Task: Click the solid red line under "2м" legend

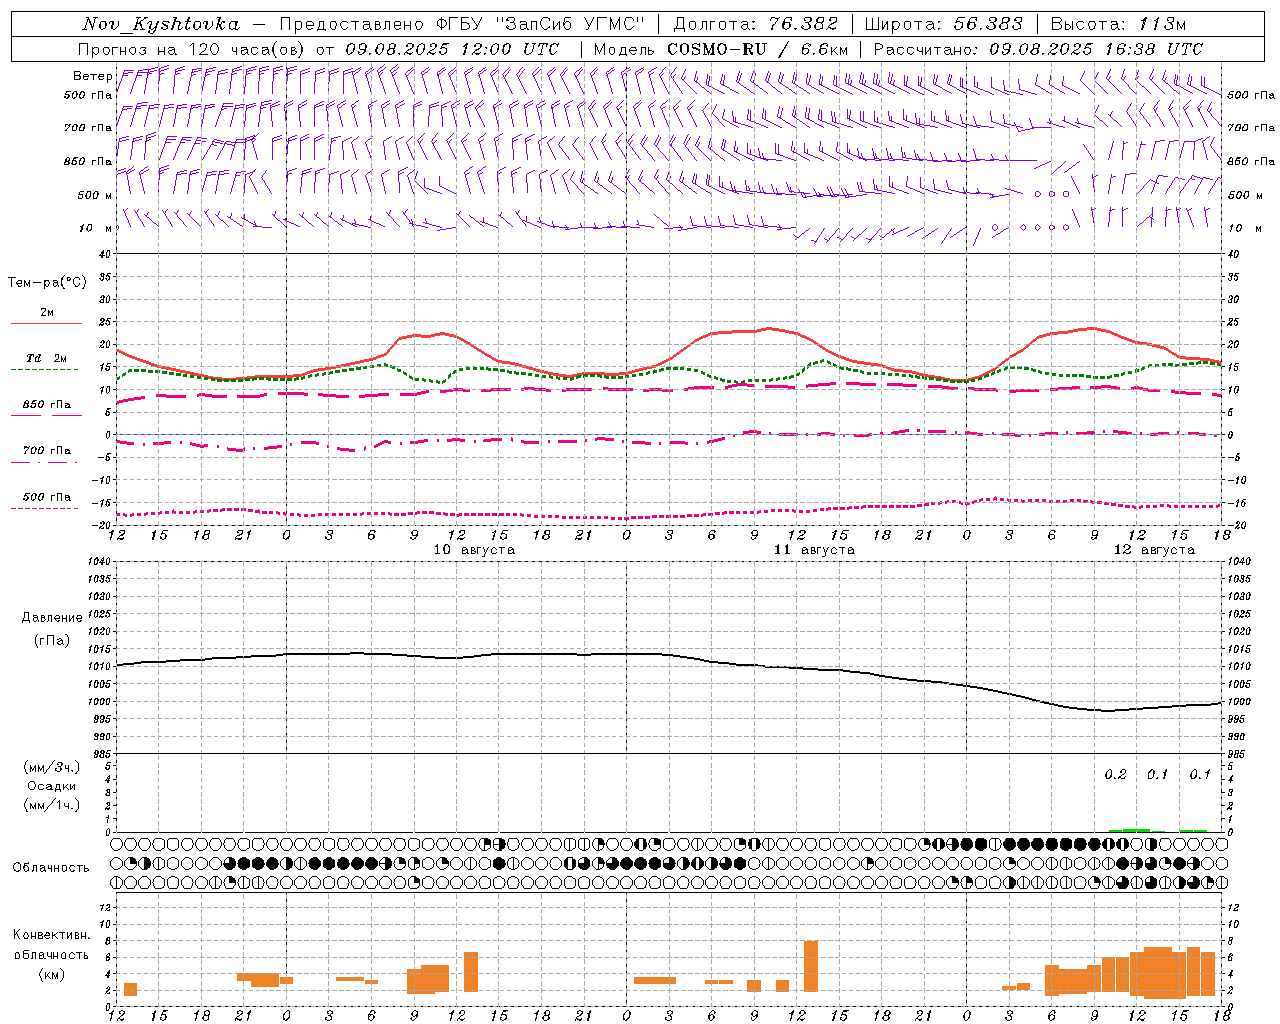Action: click(x=46, y=324)
